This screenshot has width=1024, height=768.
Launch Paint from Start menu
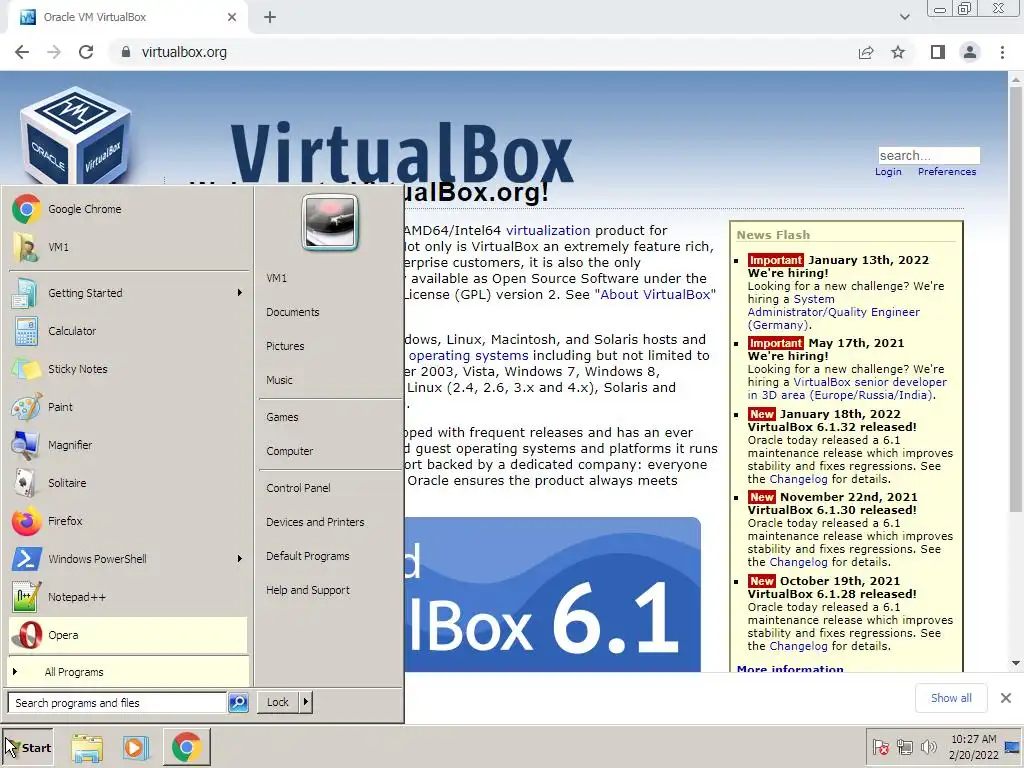pos(128,407)
